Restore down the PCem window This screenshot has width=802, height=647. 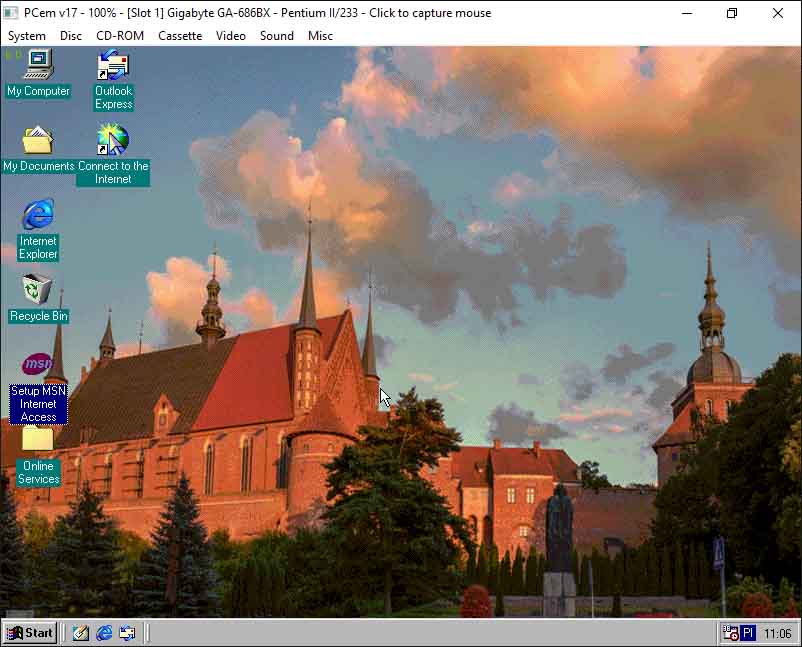coord(732,13)
